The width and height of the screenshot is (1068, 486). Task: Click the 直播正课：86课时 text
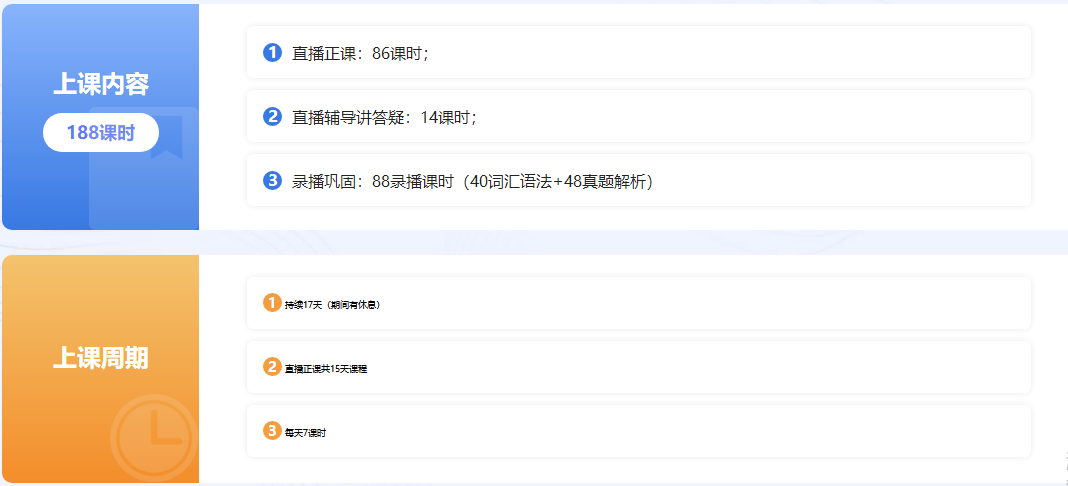(x=360, y=54)
